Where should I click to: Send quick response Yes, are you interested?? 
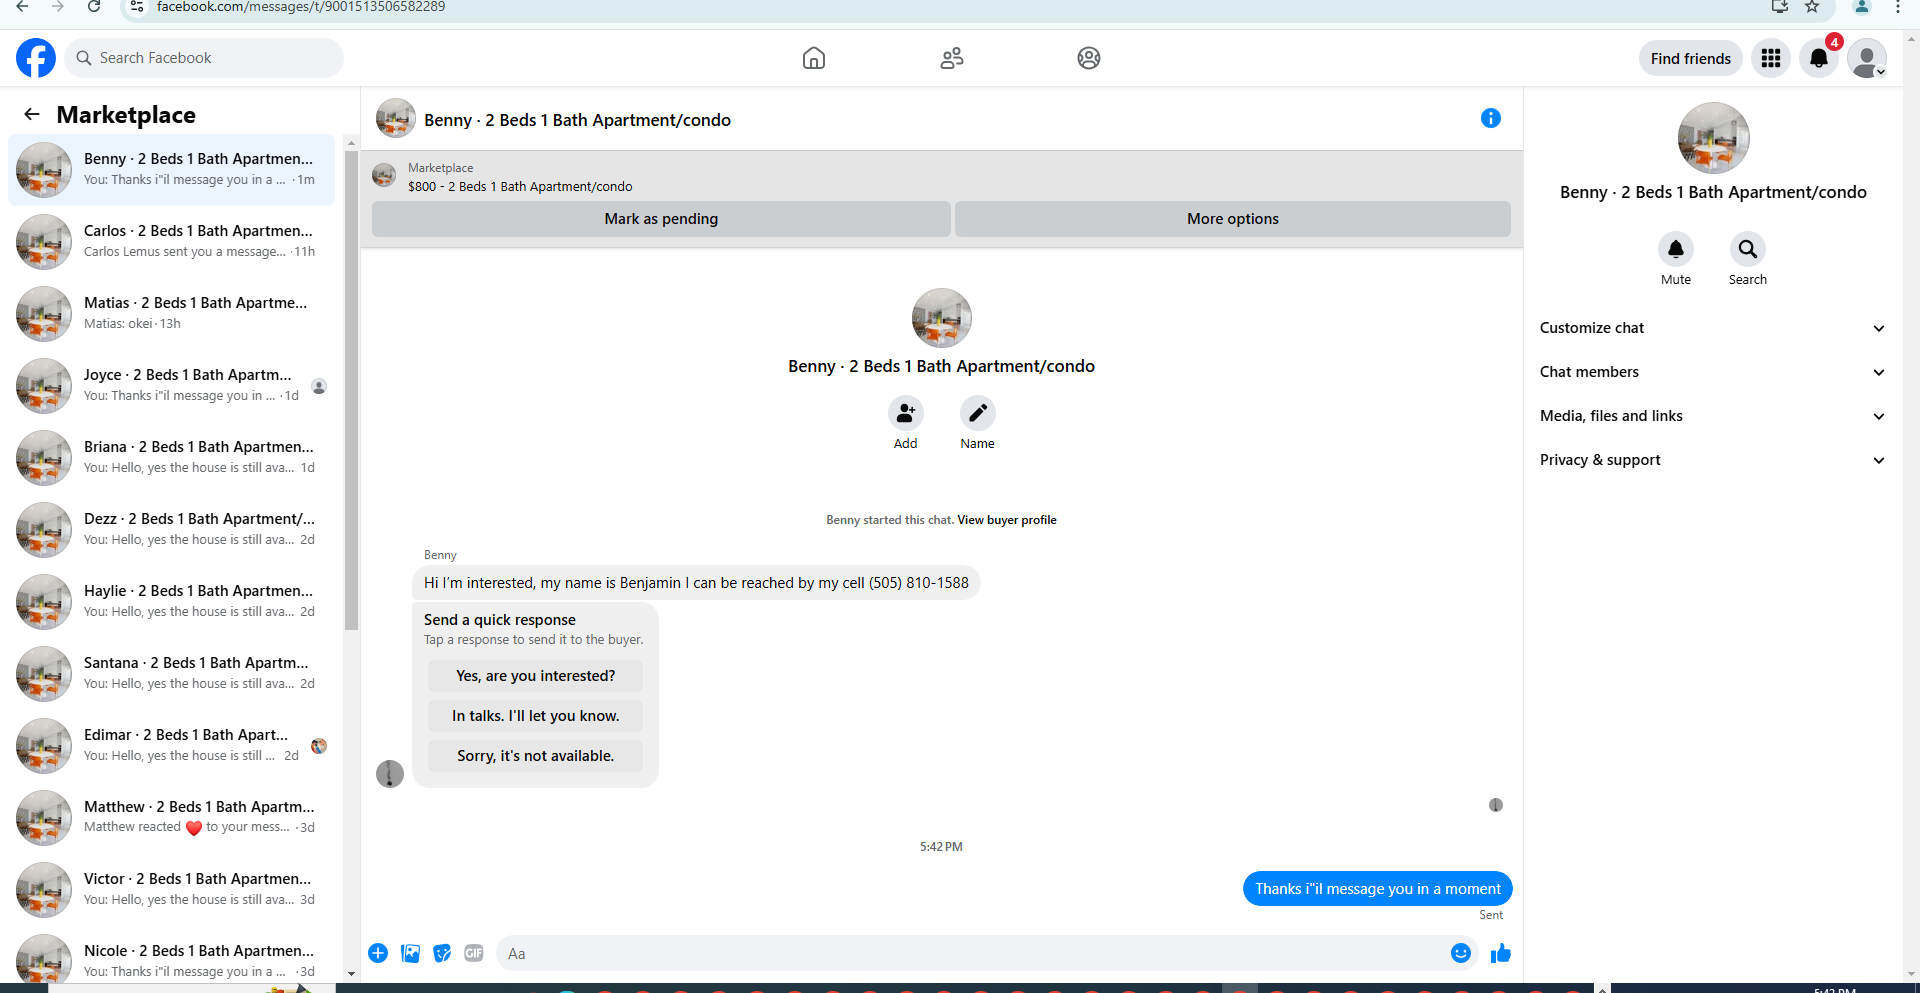pos(535,676)
